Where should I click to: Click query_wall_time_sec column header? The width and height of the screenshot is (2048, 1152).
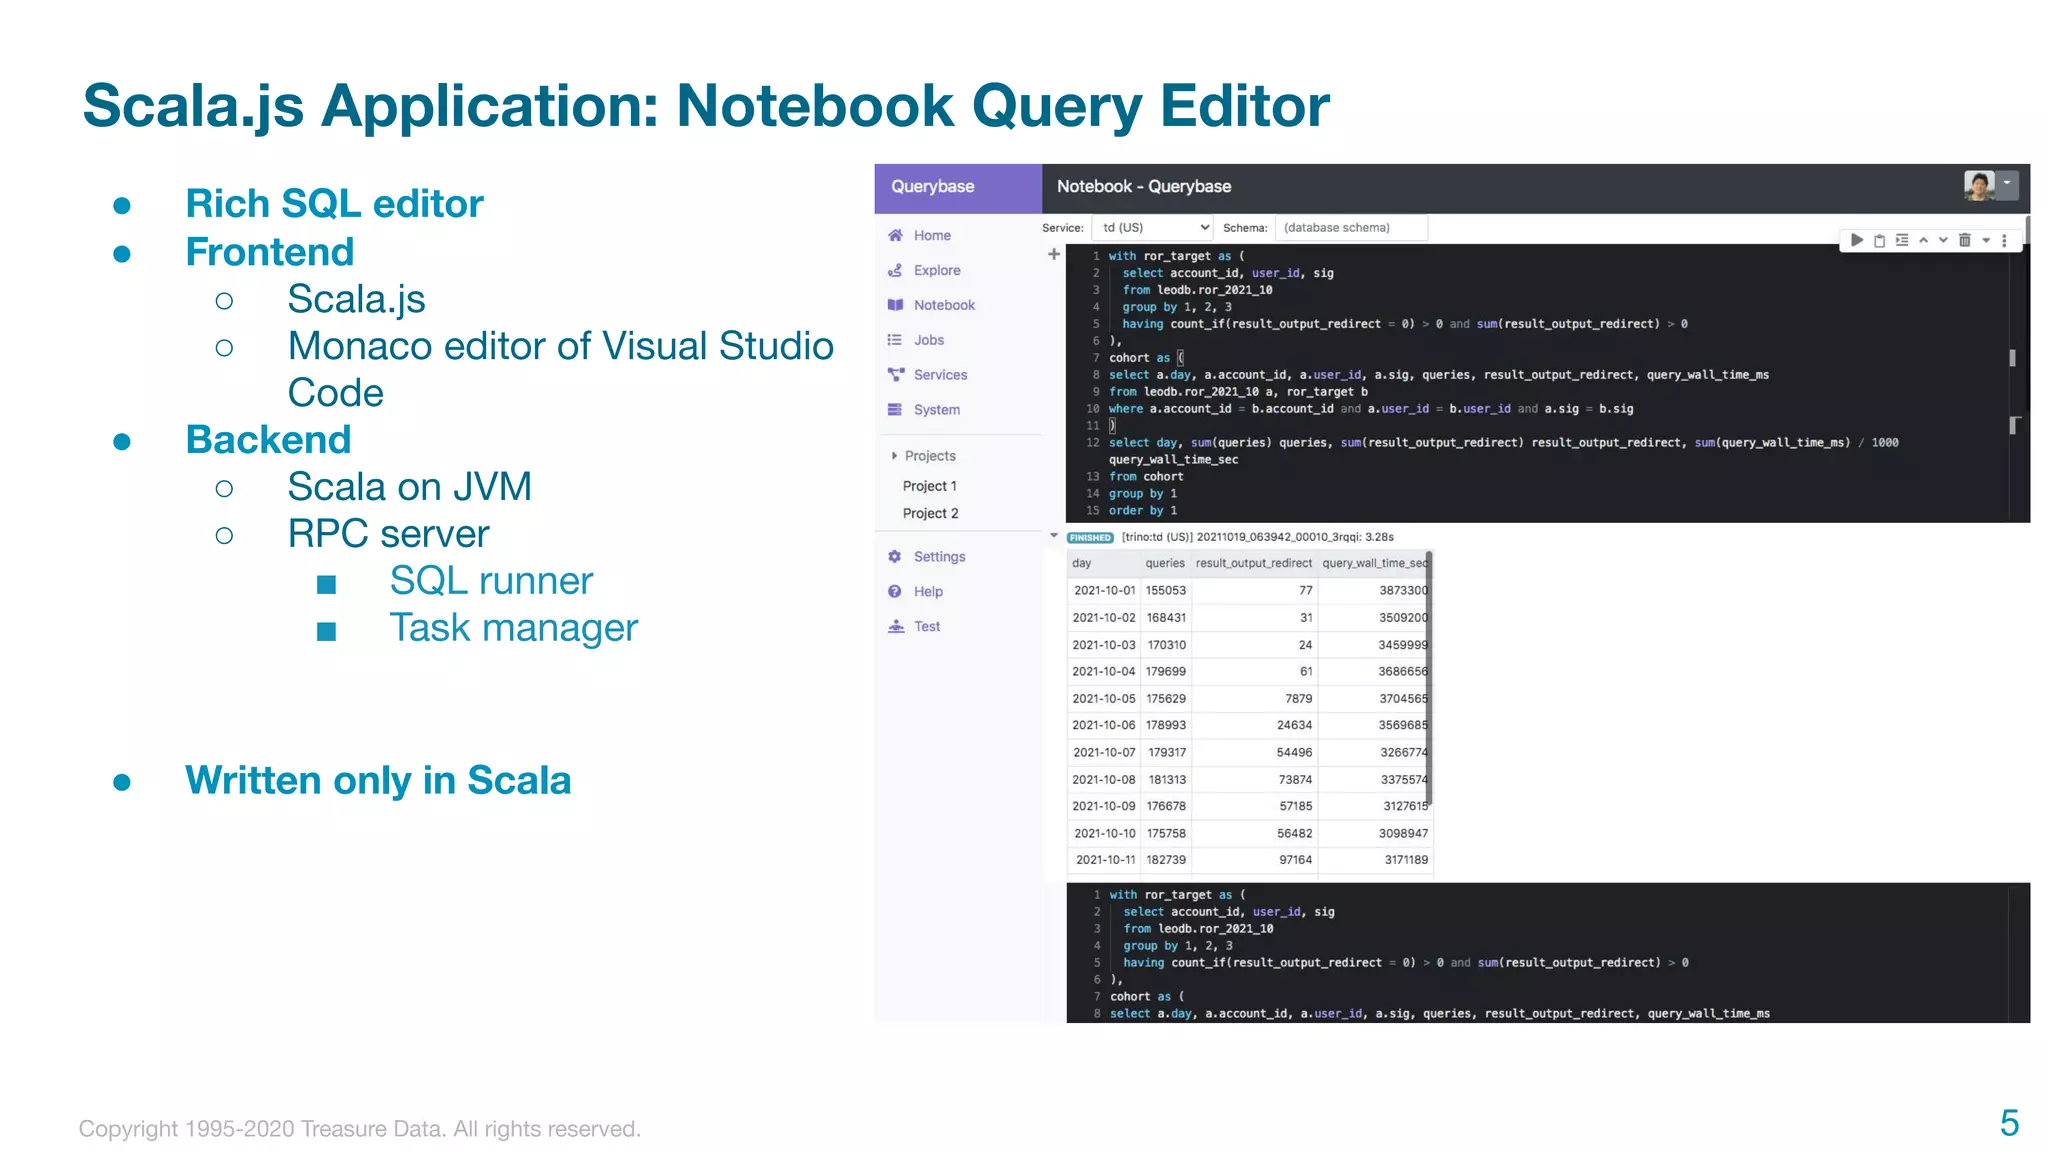1375,563
